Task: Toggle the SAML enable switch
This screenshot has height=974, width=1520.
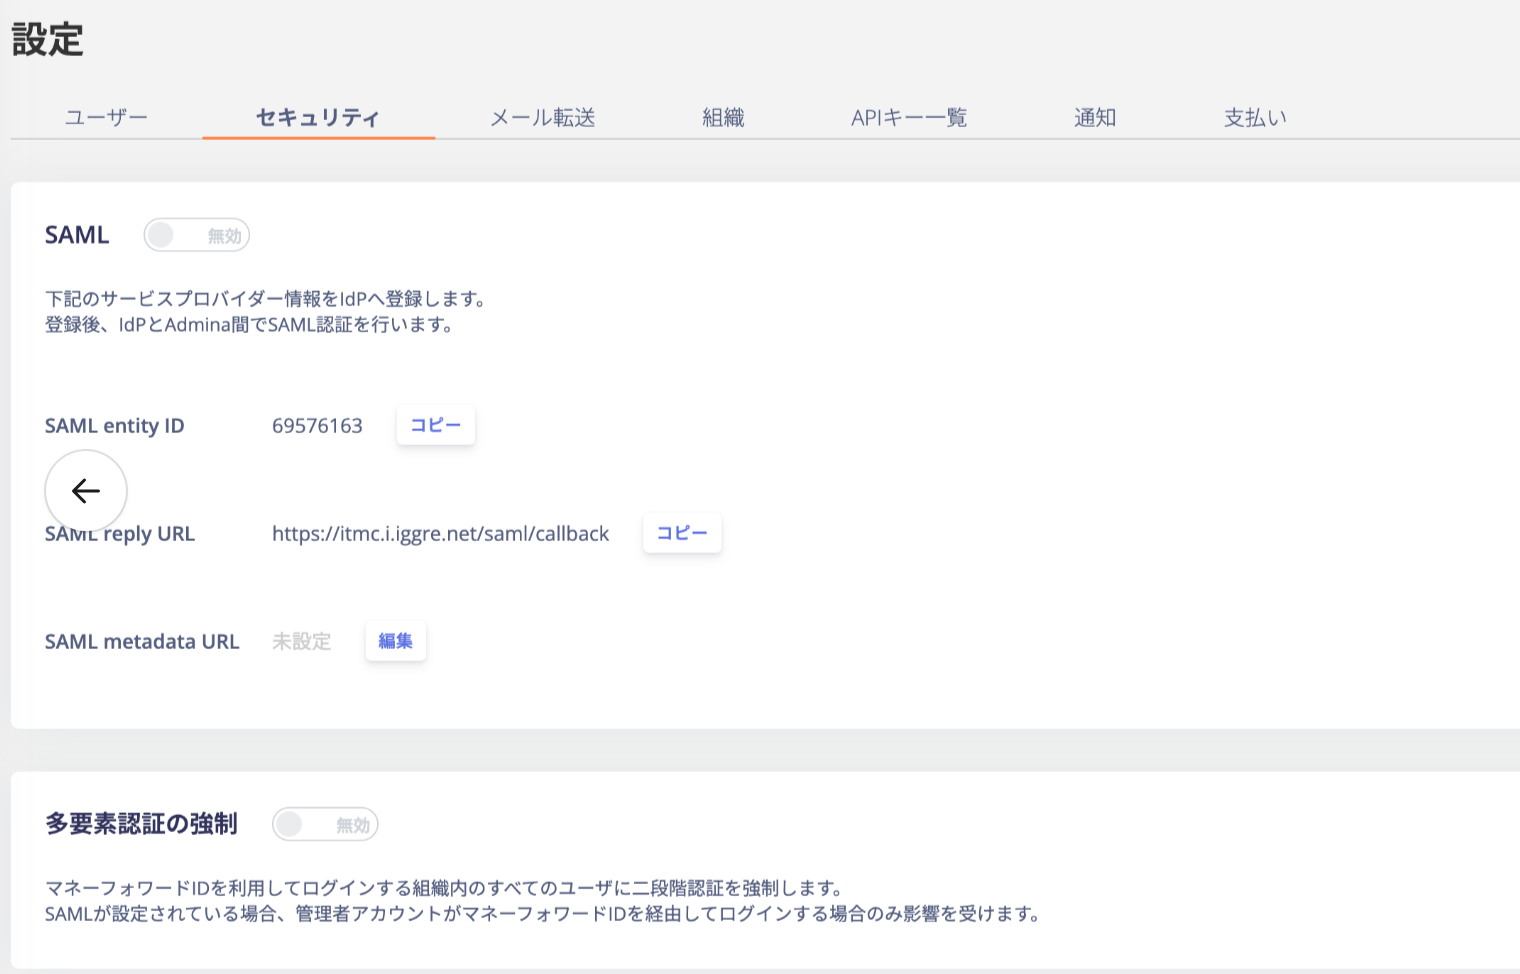Action: click(196, 235)
